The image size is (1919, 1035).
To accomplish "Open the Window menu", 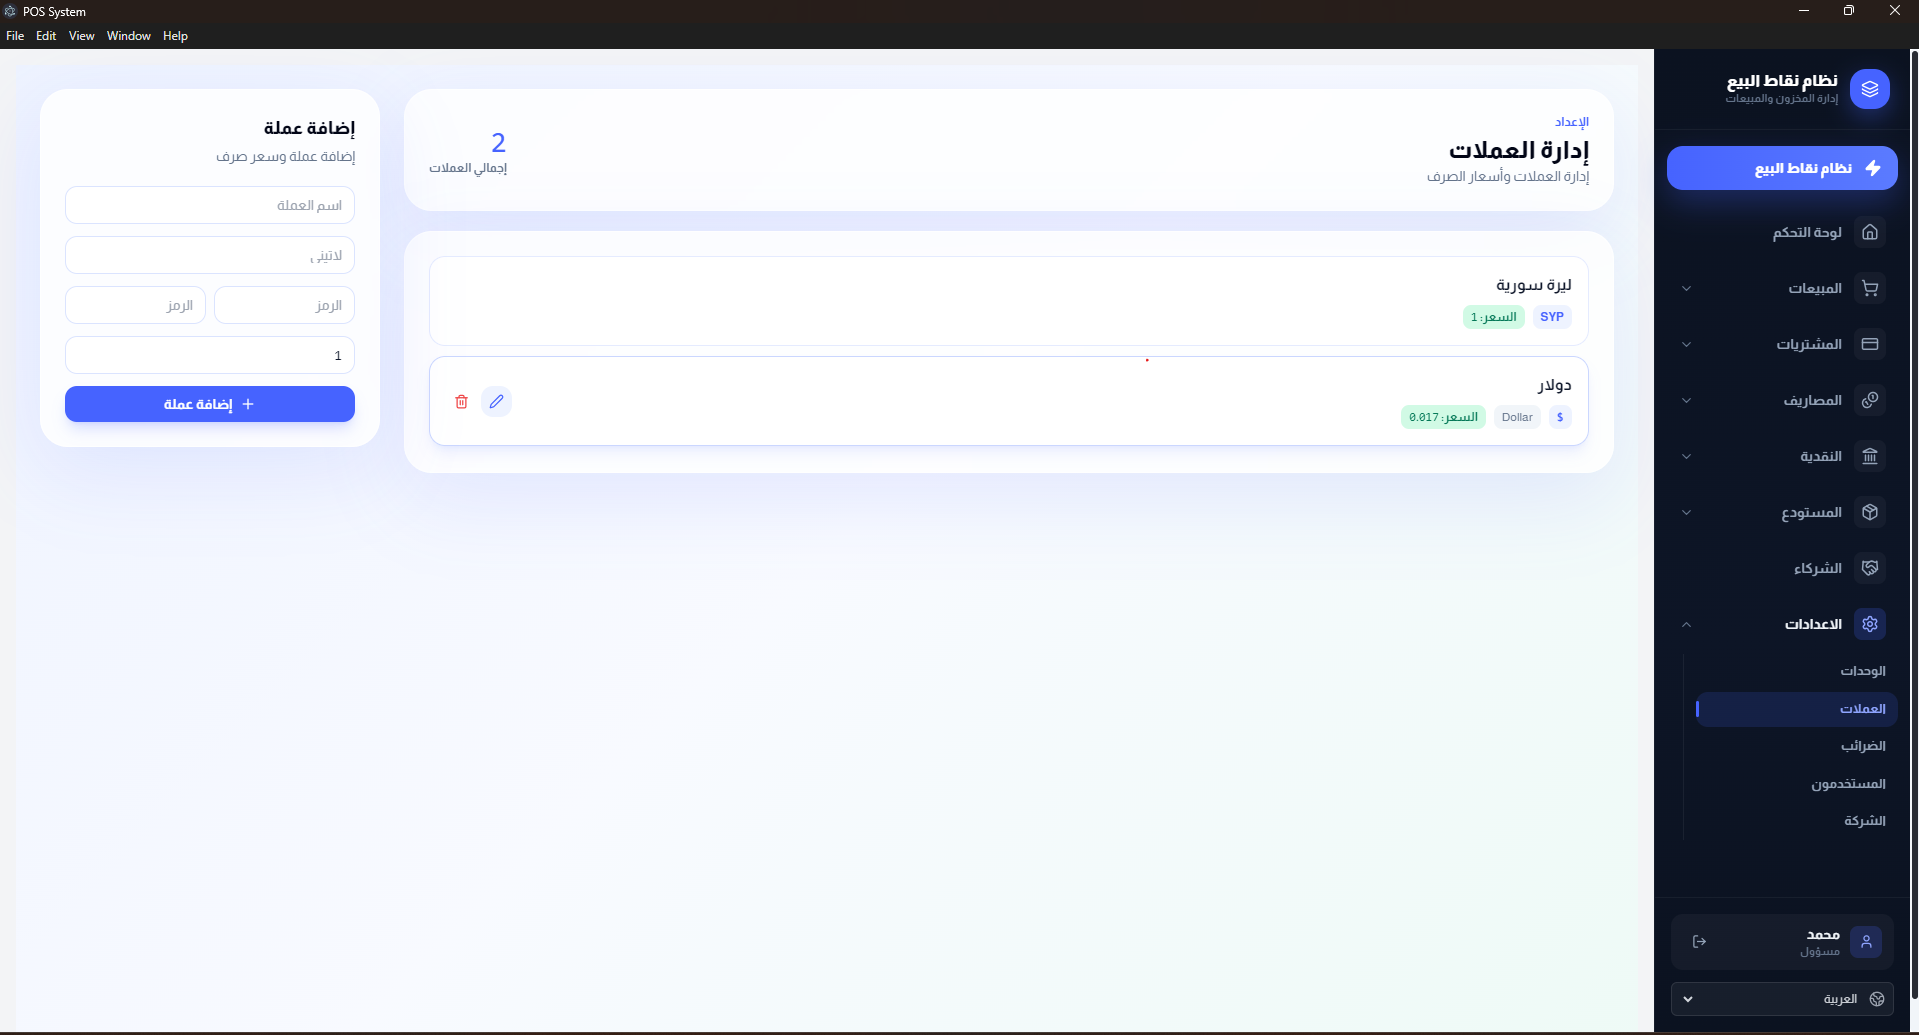I will coord(129,36).
